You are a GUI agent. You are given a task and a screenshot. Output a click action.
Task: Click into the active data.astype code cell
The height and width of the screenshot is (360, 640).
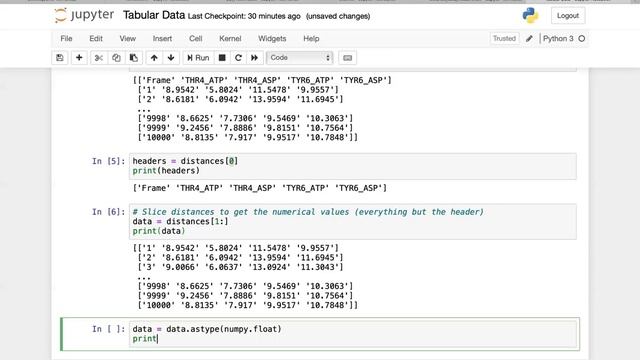[x=353, y=334]
